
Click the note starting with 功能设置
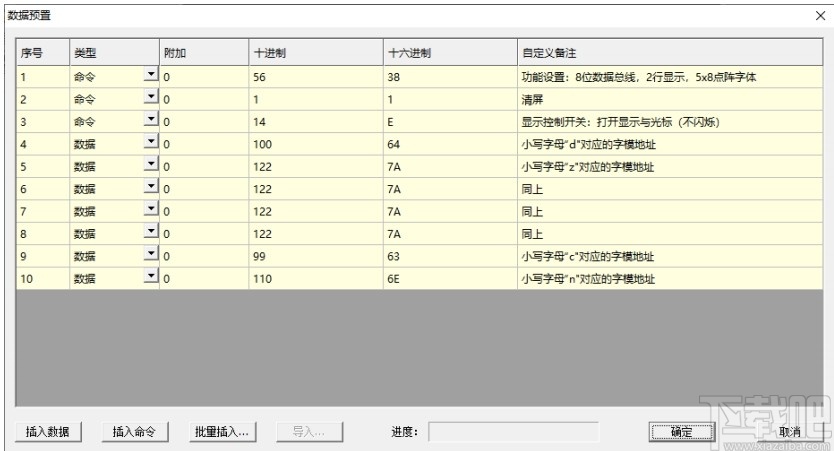[x=670, y=77]
